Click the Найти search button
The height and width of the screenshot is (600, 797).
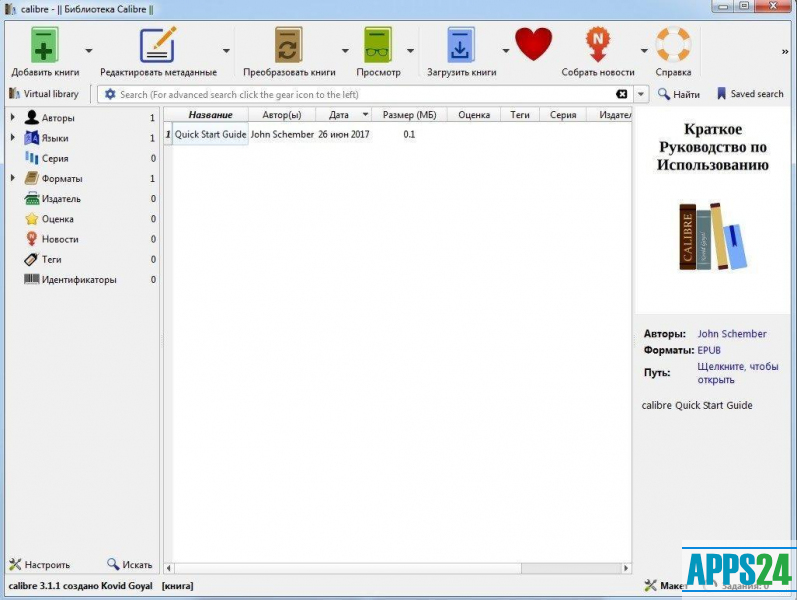(679, 94)
